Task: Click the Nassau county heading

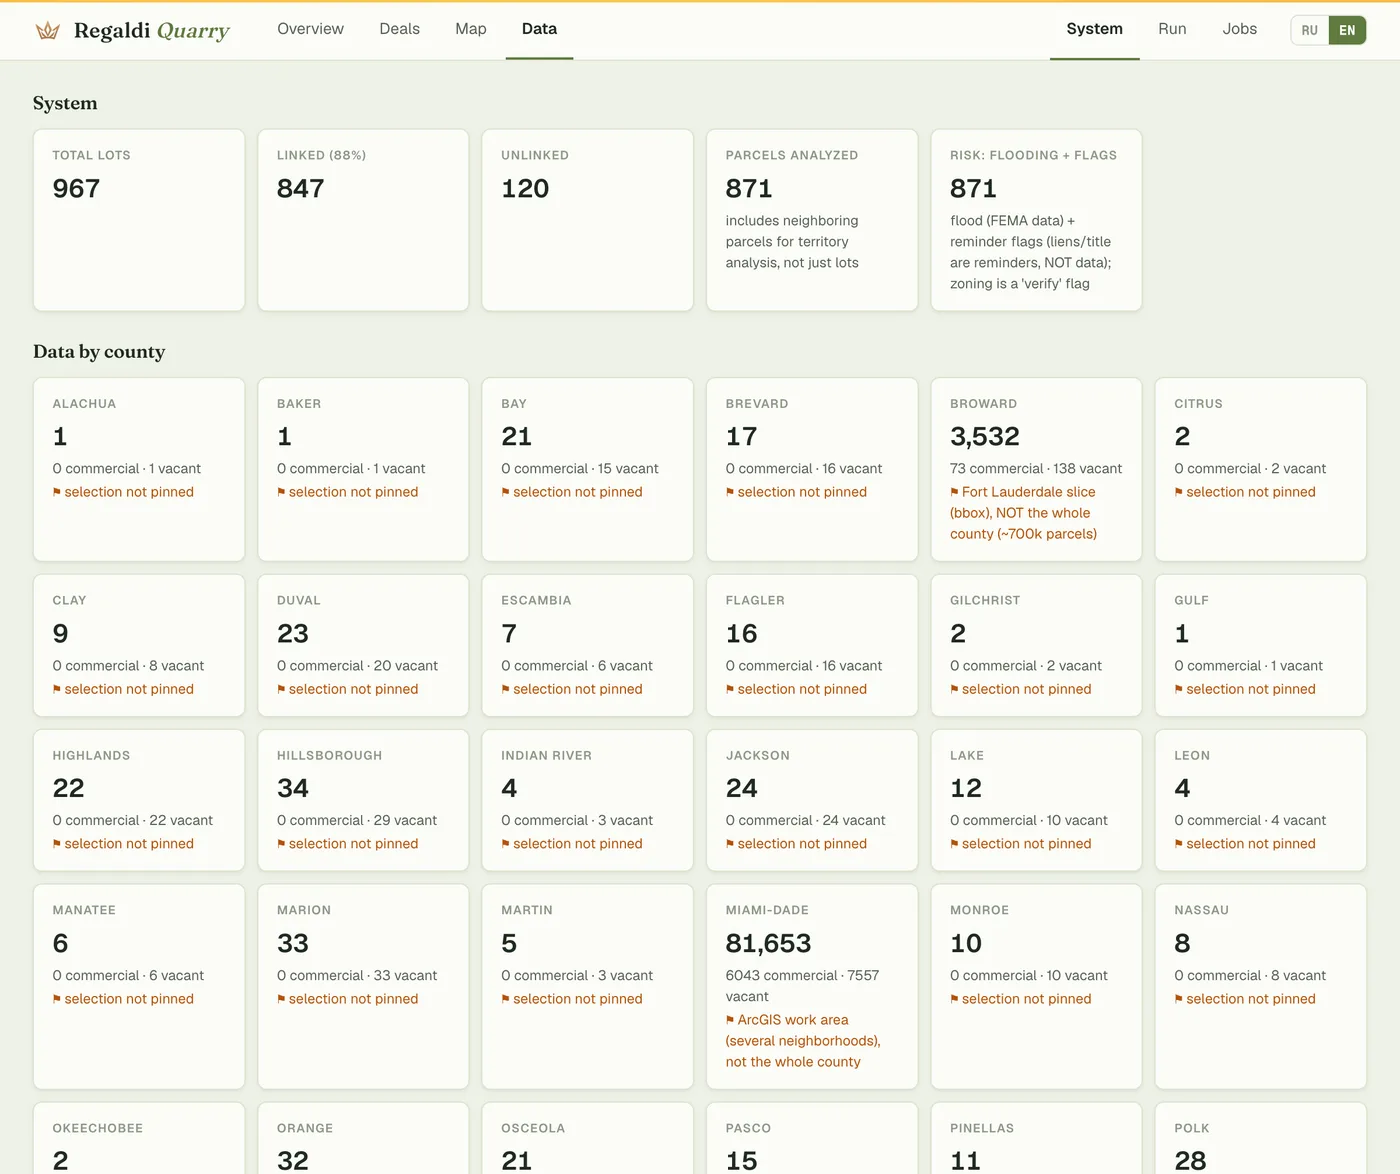Action: pos(1201,911)
